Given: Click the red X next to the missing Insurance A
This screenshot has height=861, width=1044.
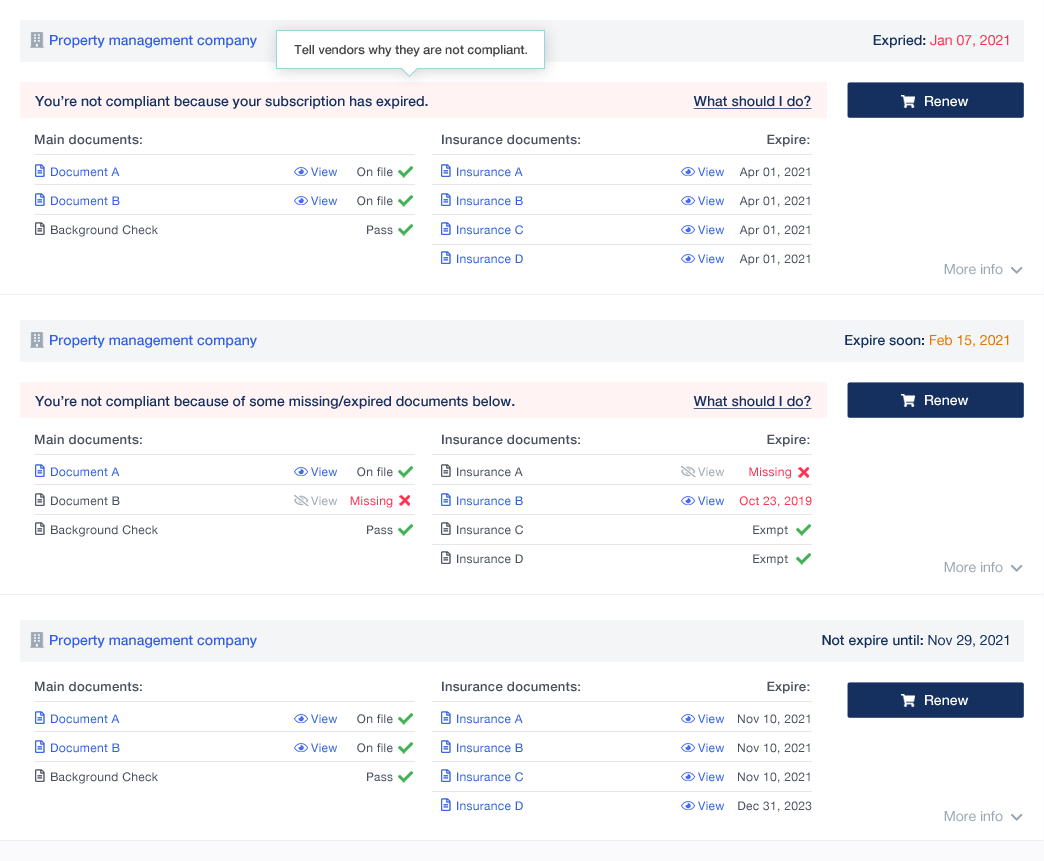Looking at the screenshot, I should click(804, 472).
